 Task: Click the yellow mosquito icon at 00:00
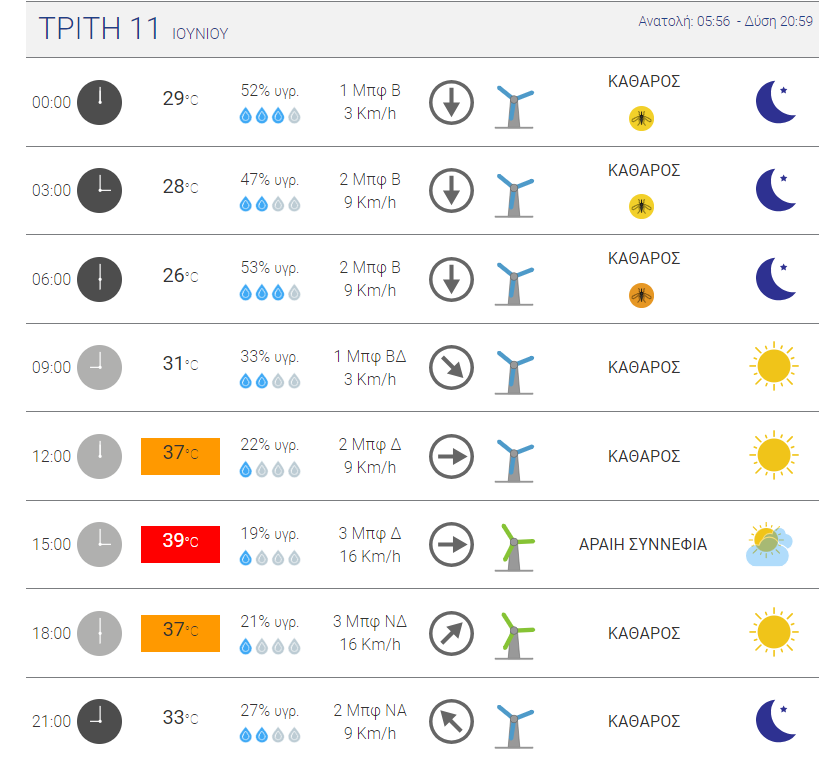click(641, 119)
